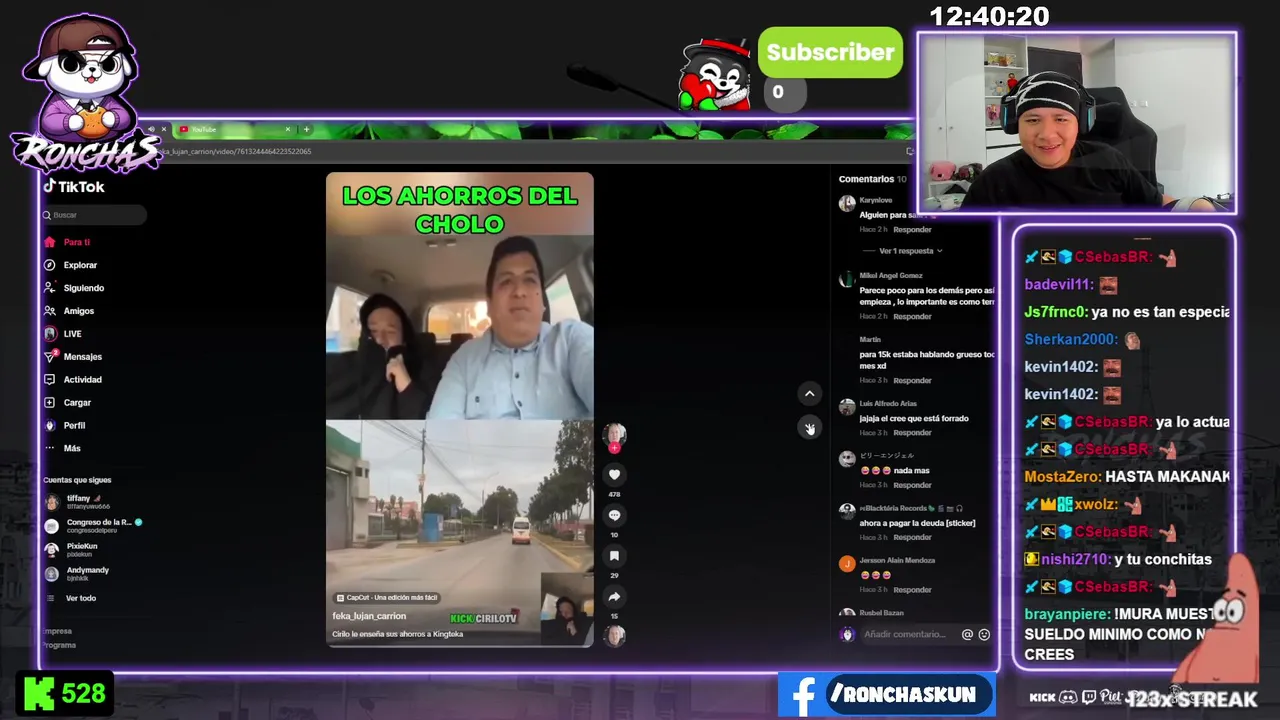1280x720 pixels.
Task: Open Explorar in TikTok sidebar
Action: (71, 265)
